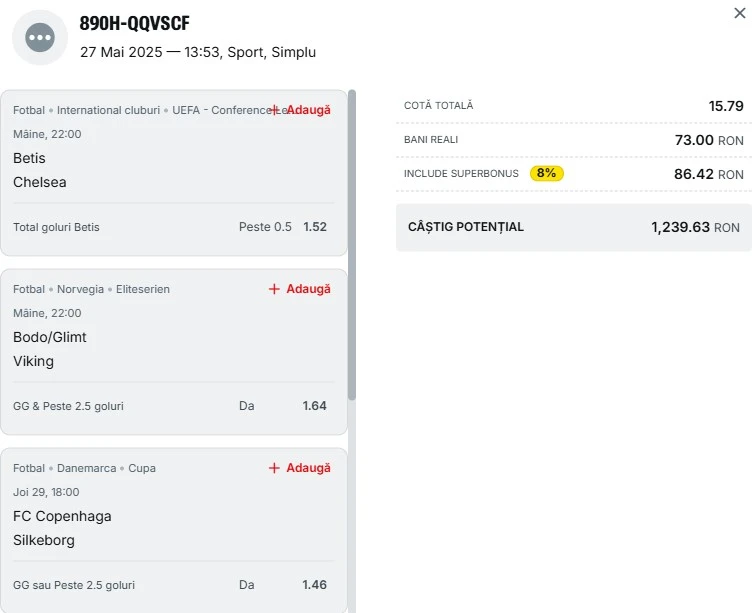Click the 1.46 odds for GG sau Peste 2.5
Viewport: 752px width, 613px height.
[x=315, y=584]
